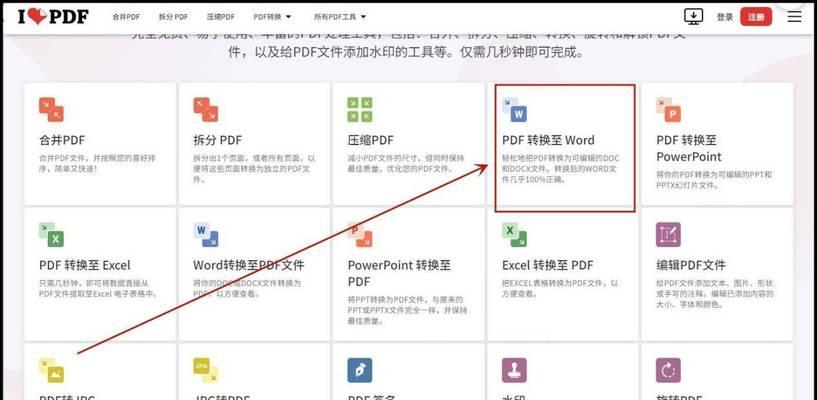Click the red 注册 button

pyautogui.click(x=756, y=17)
